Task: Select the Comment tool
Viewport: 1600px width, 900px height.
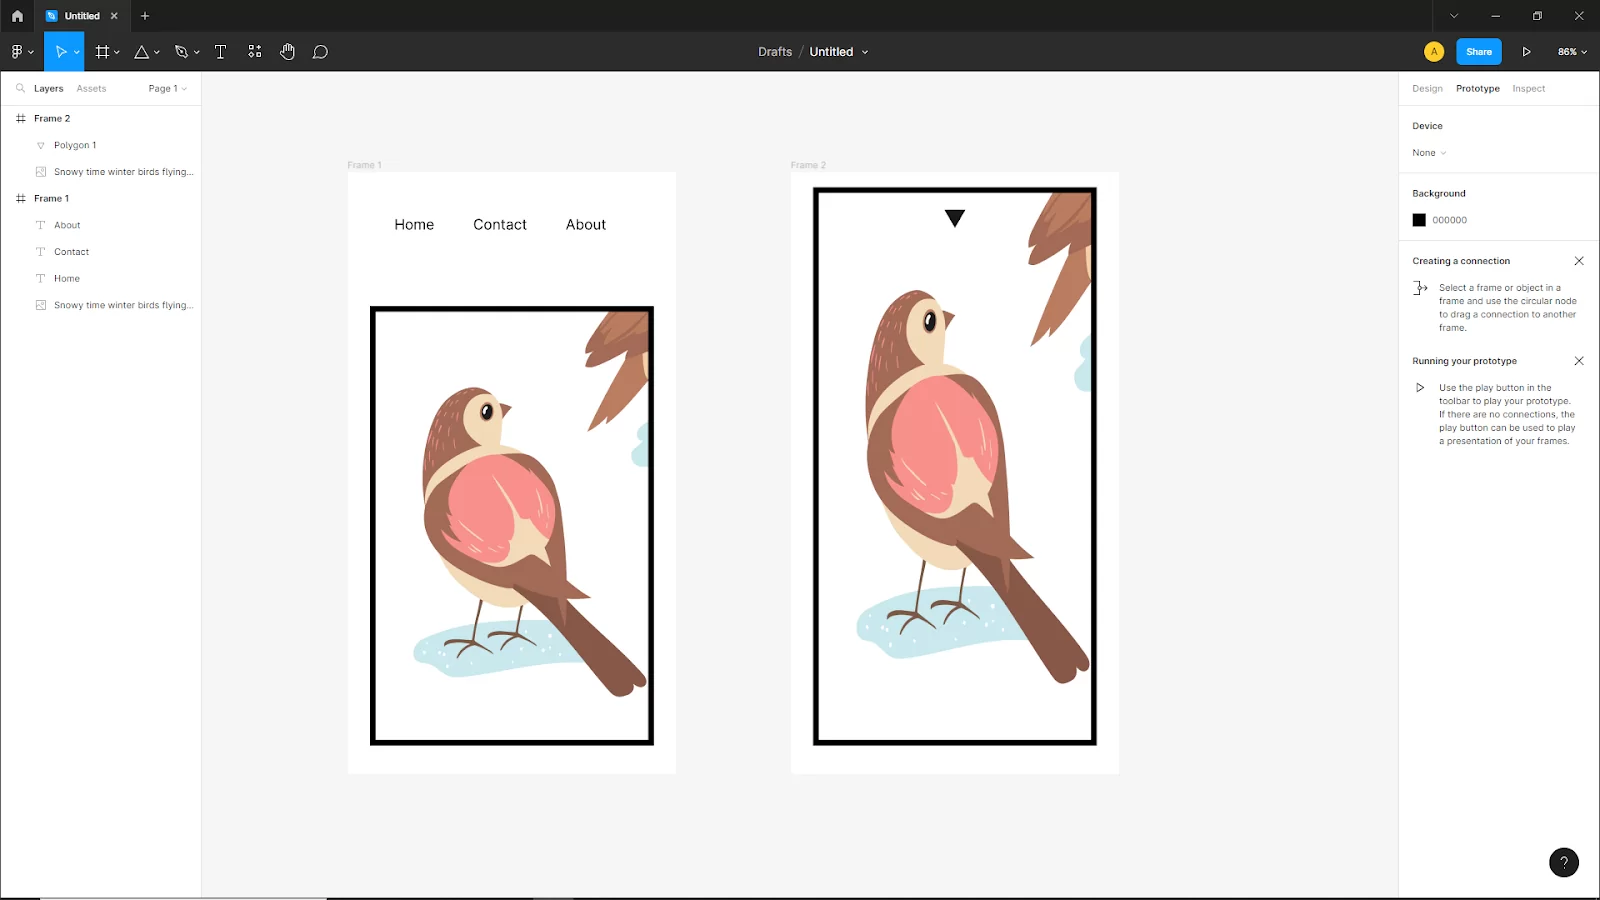Action: 320,52
